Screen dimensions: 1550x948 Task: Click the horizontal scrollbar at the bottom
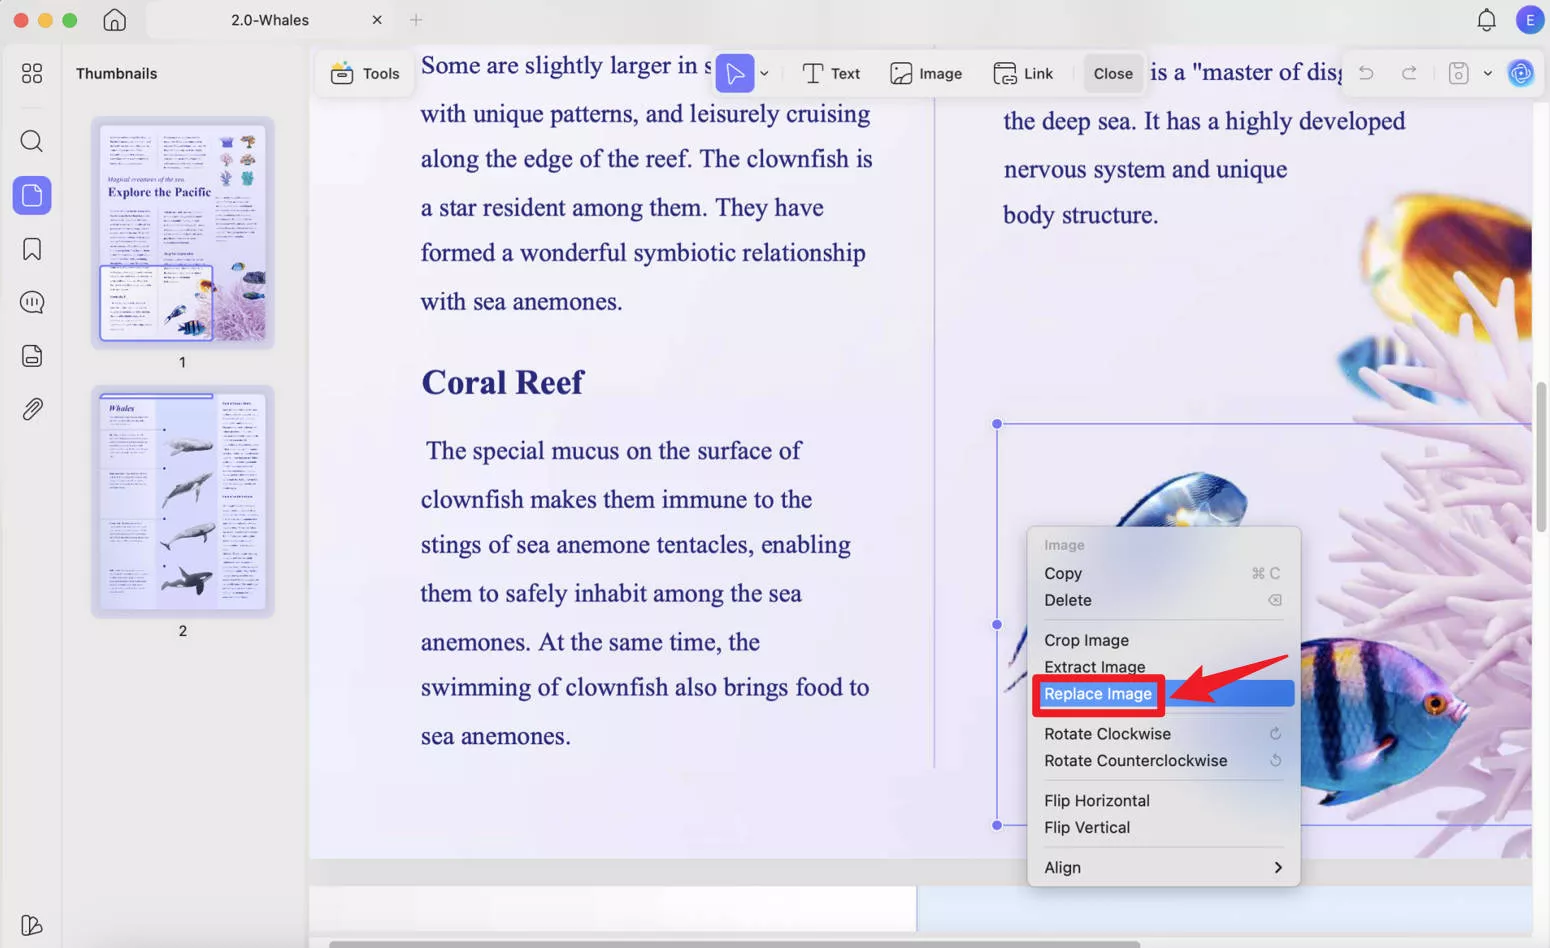734,944
